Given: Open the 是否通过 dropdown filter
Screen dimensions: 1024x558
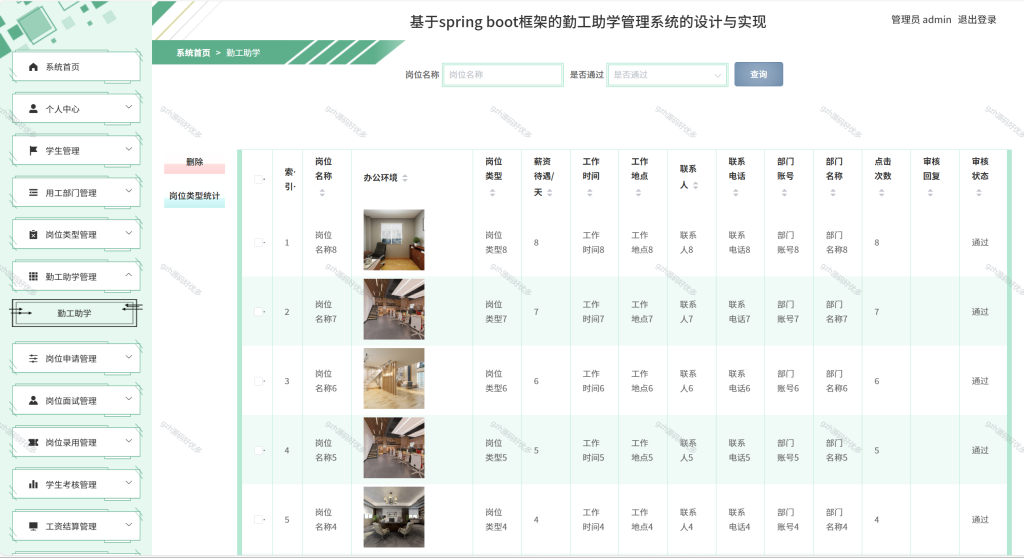Looking at the screenshot, I should coord(667,74).
